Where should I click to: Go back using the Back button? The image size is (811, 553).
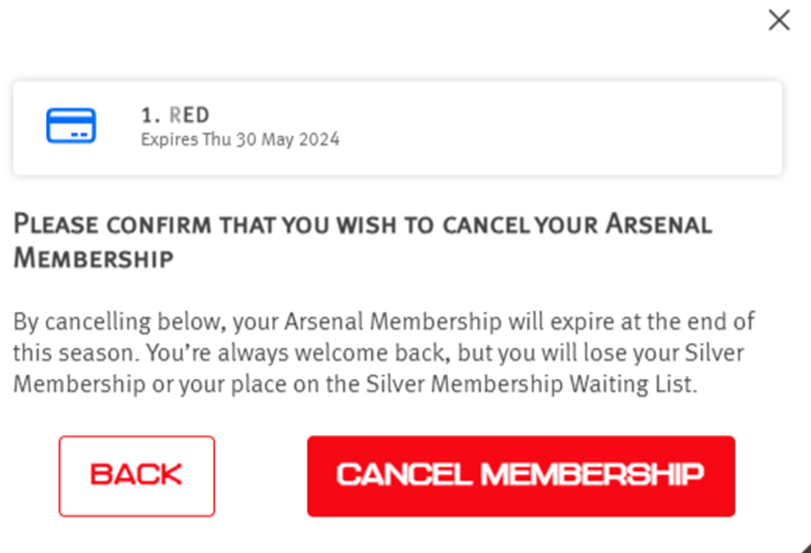[137, 476]
